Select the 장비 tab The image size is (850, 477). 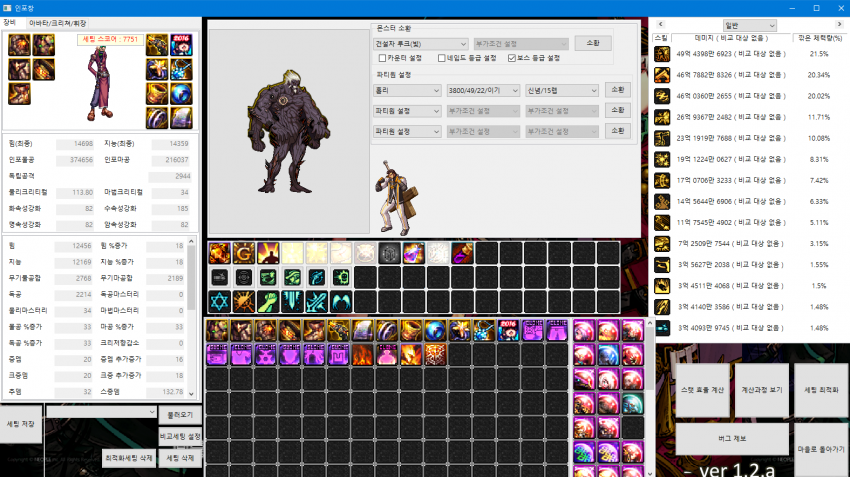10,21
